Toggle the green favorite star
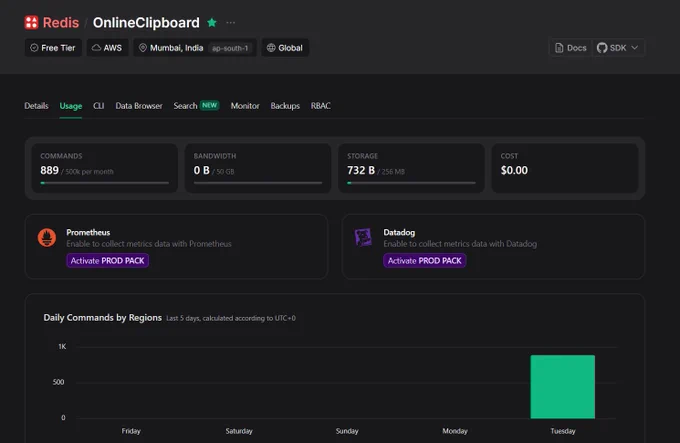The width and height of the screenshot is (680, 443). [212, 23]
